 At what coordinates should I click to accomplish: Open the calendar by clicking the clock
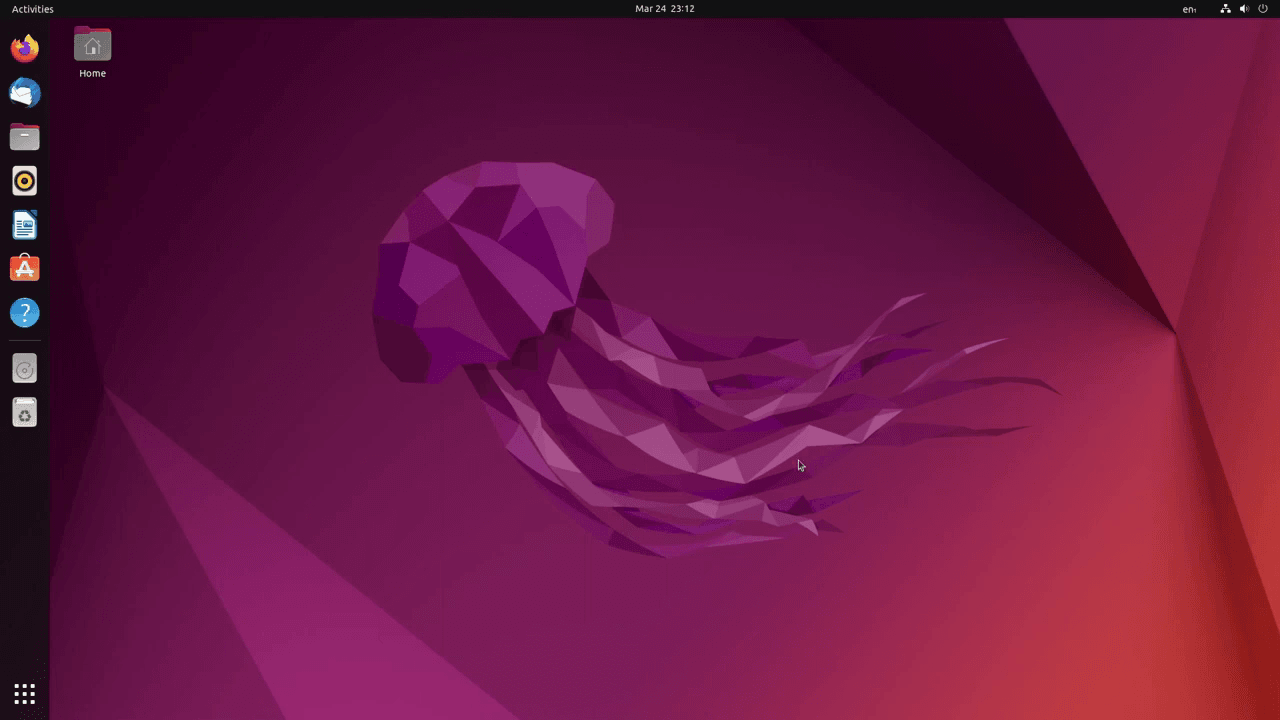[664, 9]
